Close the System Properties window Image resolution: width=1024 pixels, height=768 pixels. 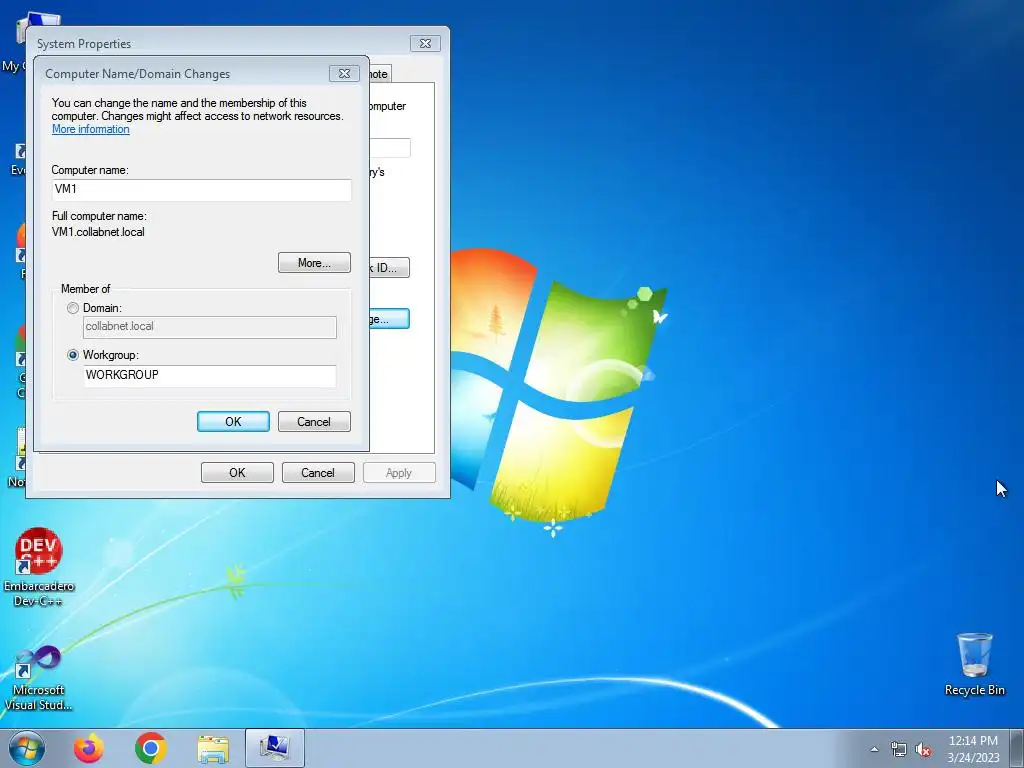point(425,44)
